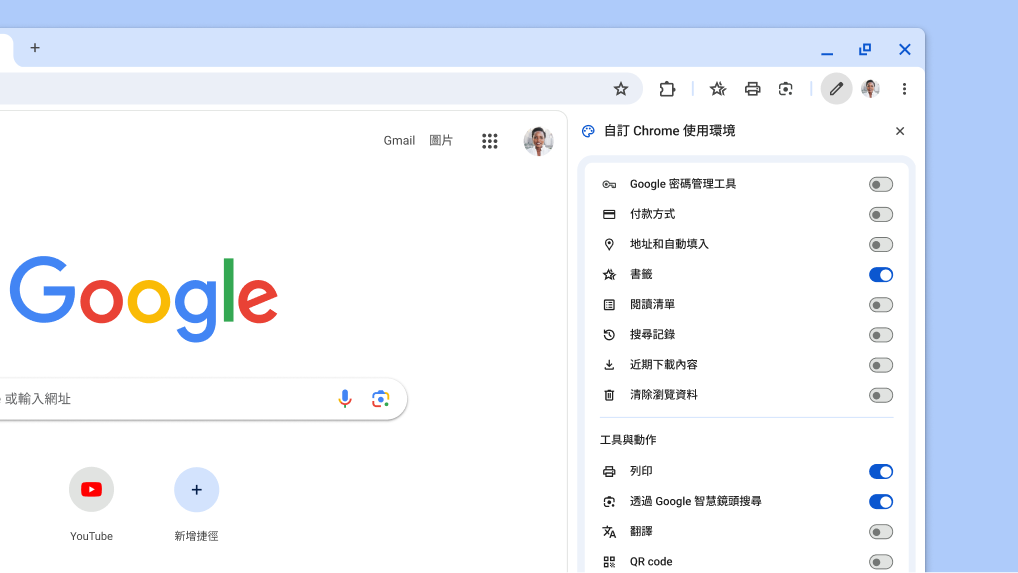Click the palette icon in side panel header
The width and height of the screenshot is (1018, 573).
click(588, 131)
